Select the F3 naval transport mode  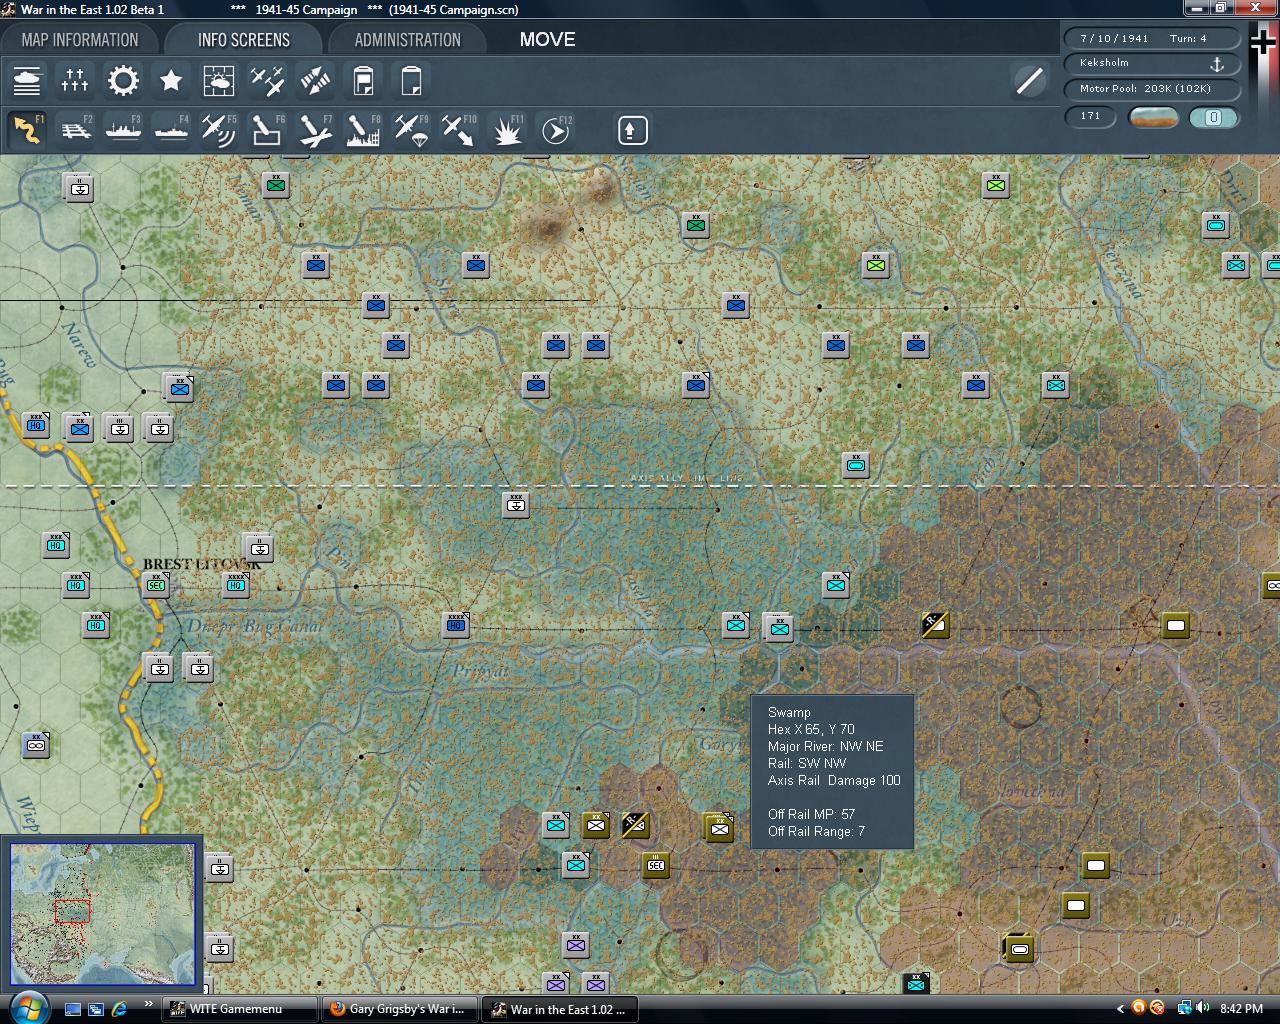click(x=123, y=130)
